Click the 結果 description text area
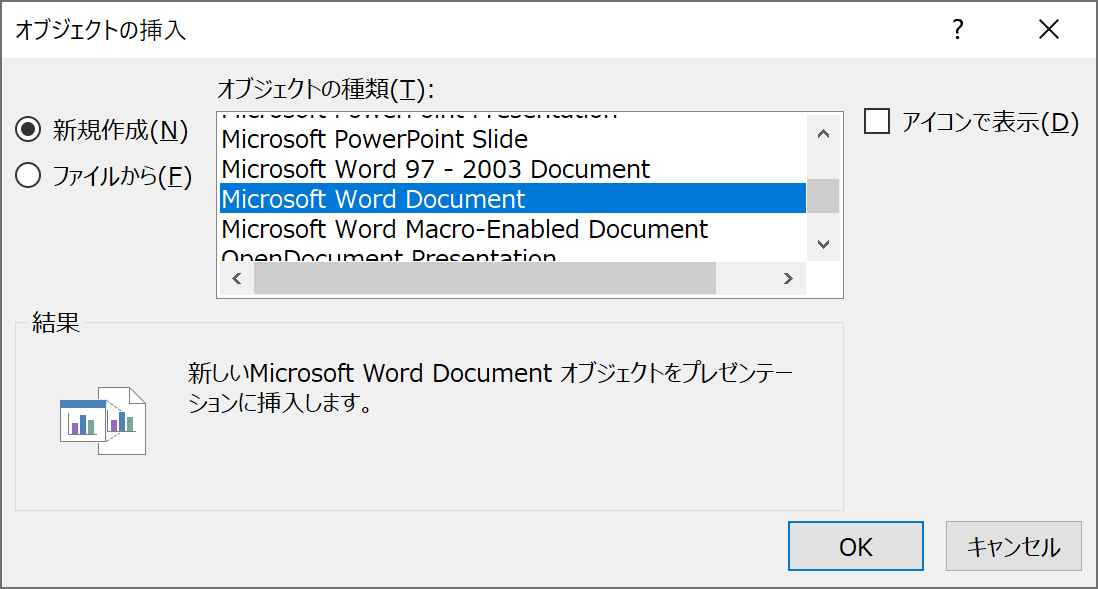The width and height of the screenshot is (1098, 589). [x=450, y=390]
